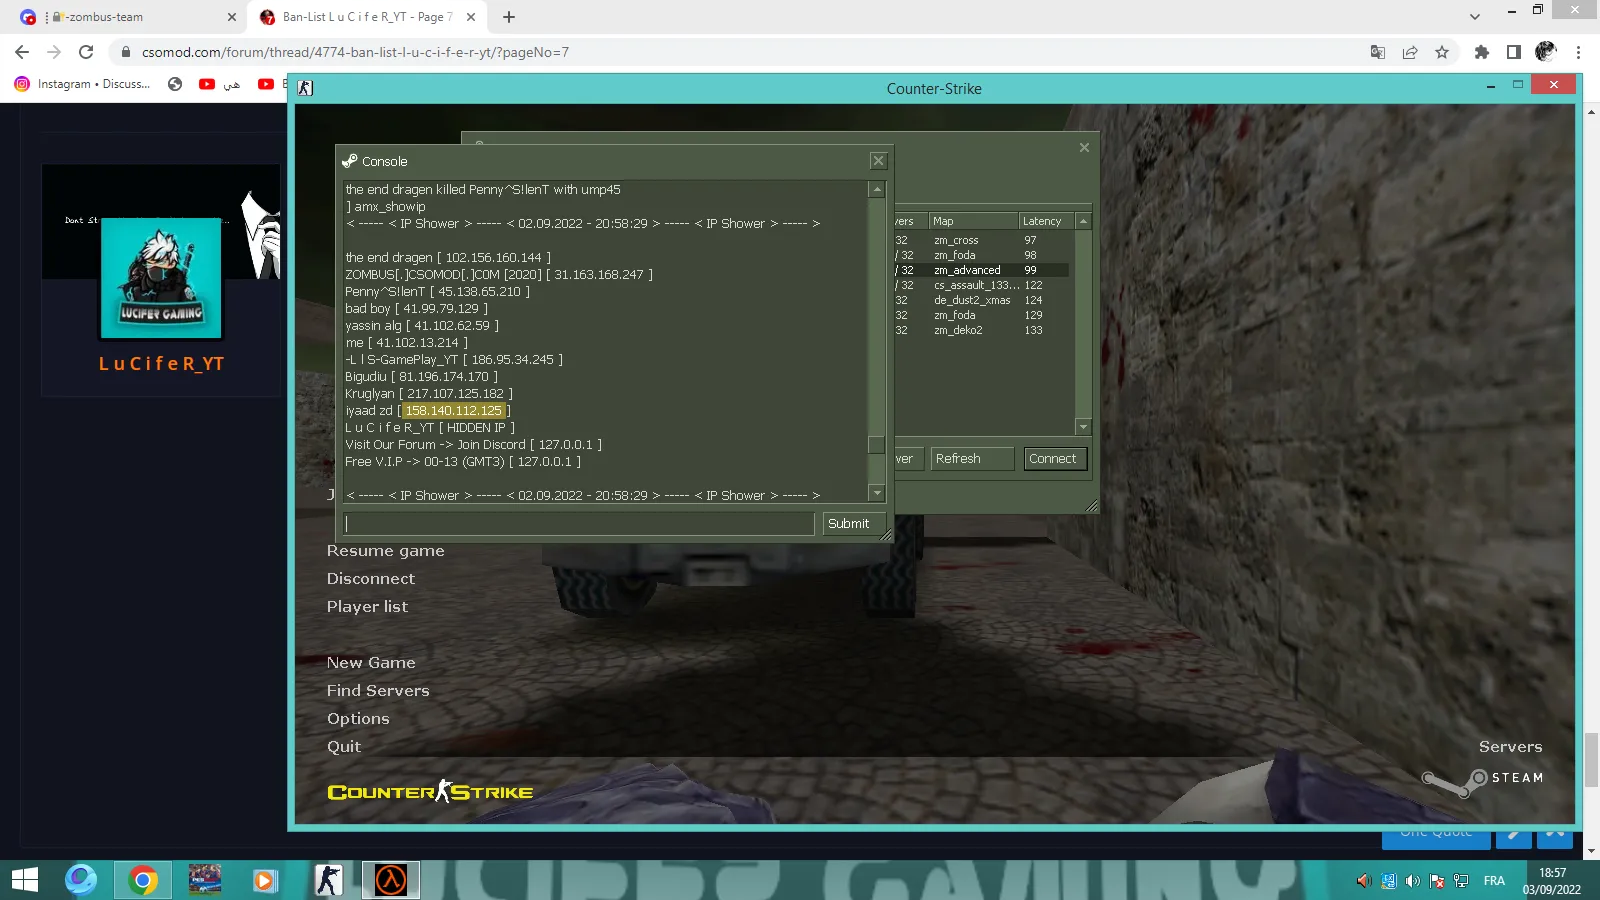The image size is (1600, 900).
Task: Close the -zombus-team tab
Action: (232, 17)
